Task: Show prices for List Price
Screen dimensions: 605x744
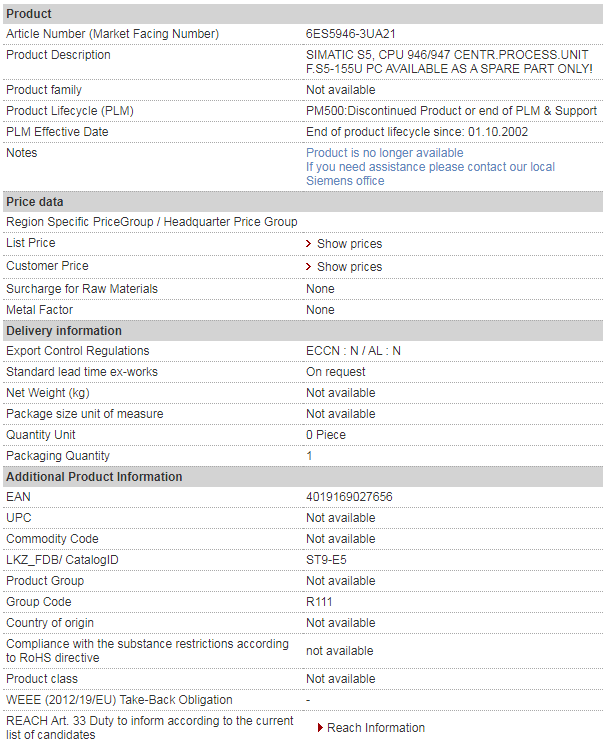Action: (349, 243)
